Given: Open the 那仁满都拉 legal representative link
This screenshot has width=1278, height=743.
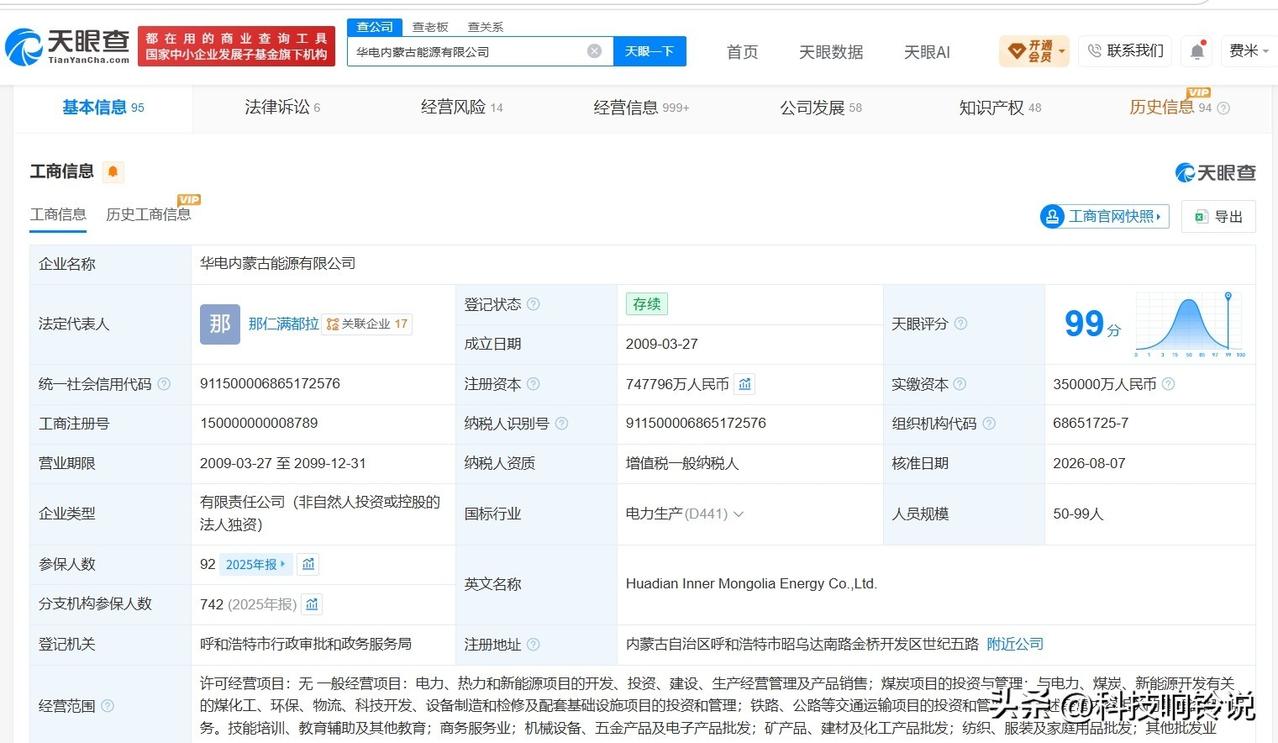Looking at the screenshot, I should 284,324.
